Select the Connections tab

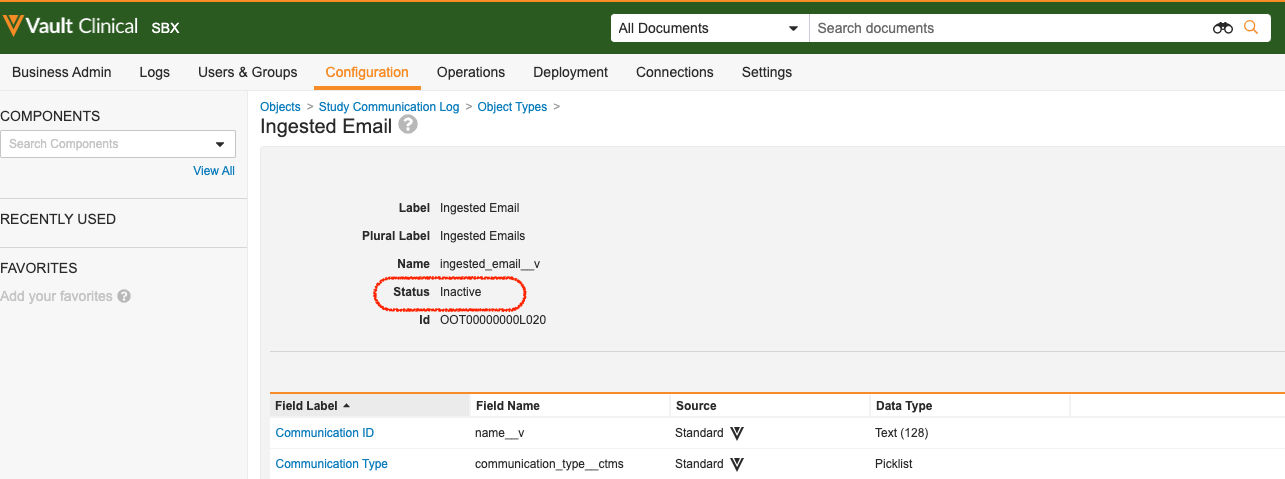(x=674, y=72)
